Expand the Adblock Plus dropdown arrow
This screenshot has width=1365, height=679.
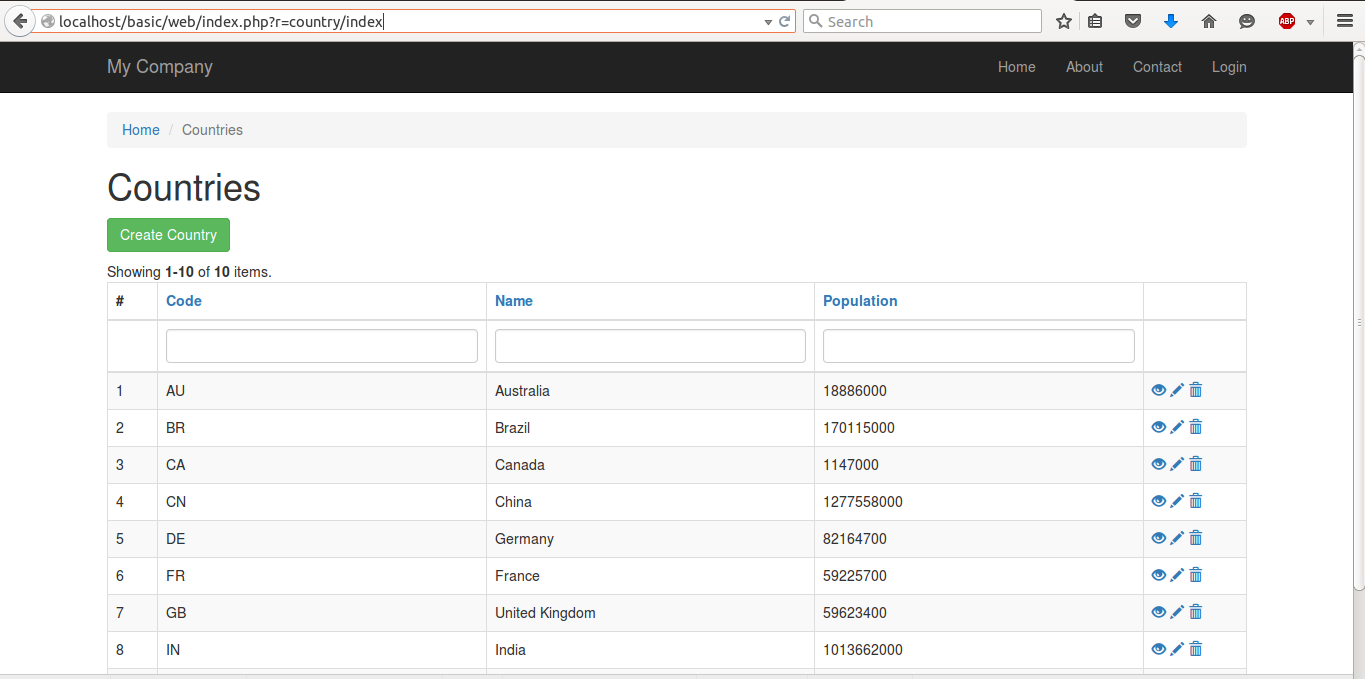coord(1310,22)
